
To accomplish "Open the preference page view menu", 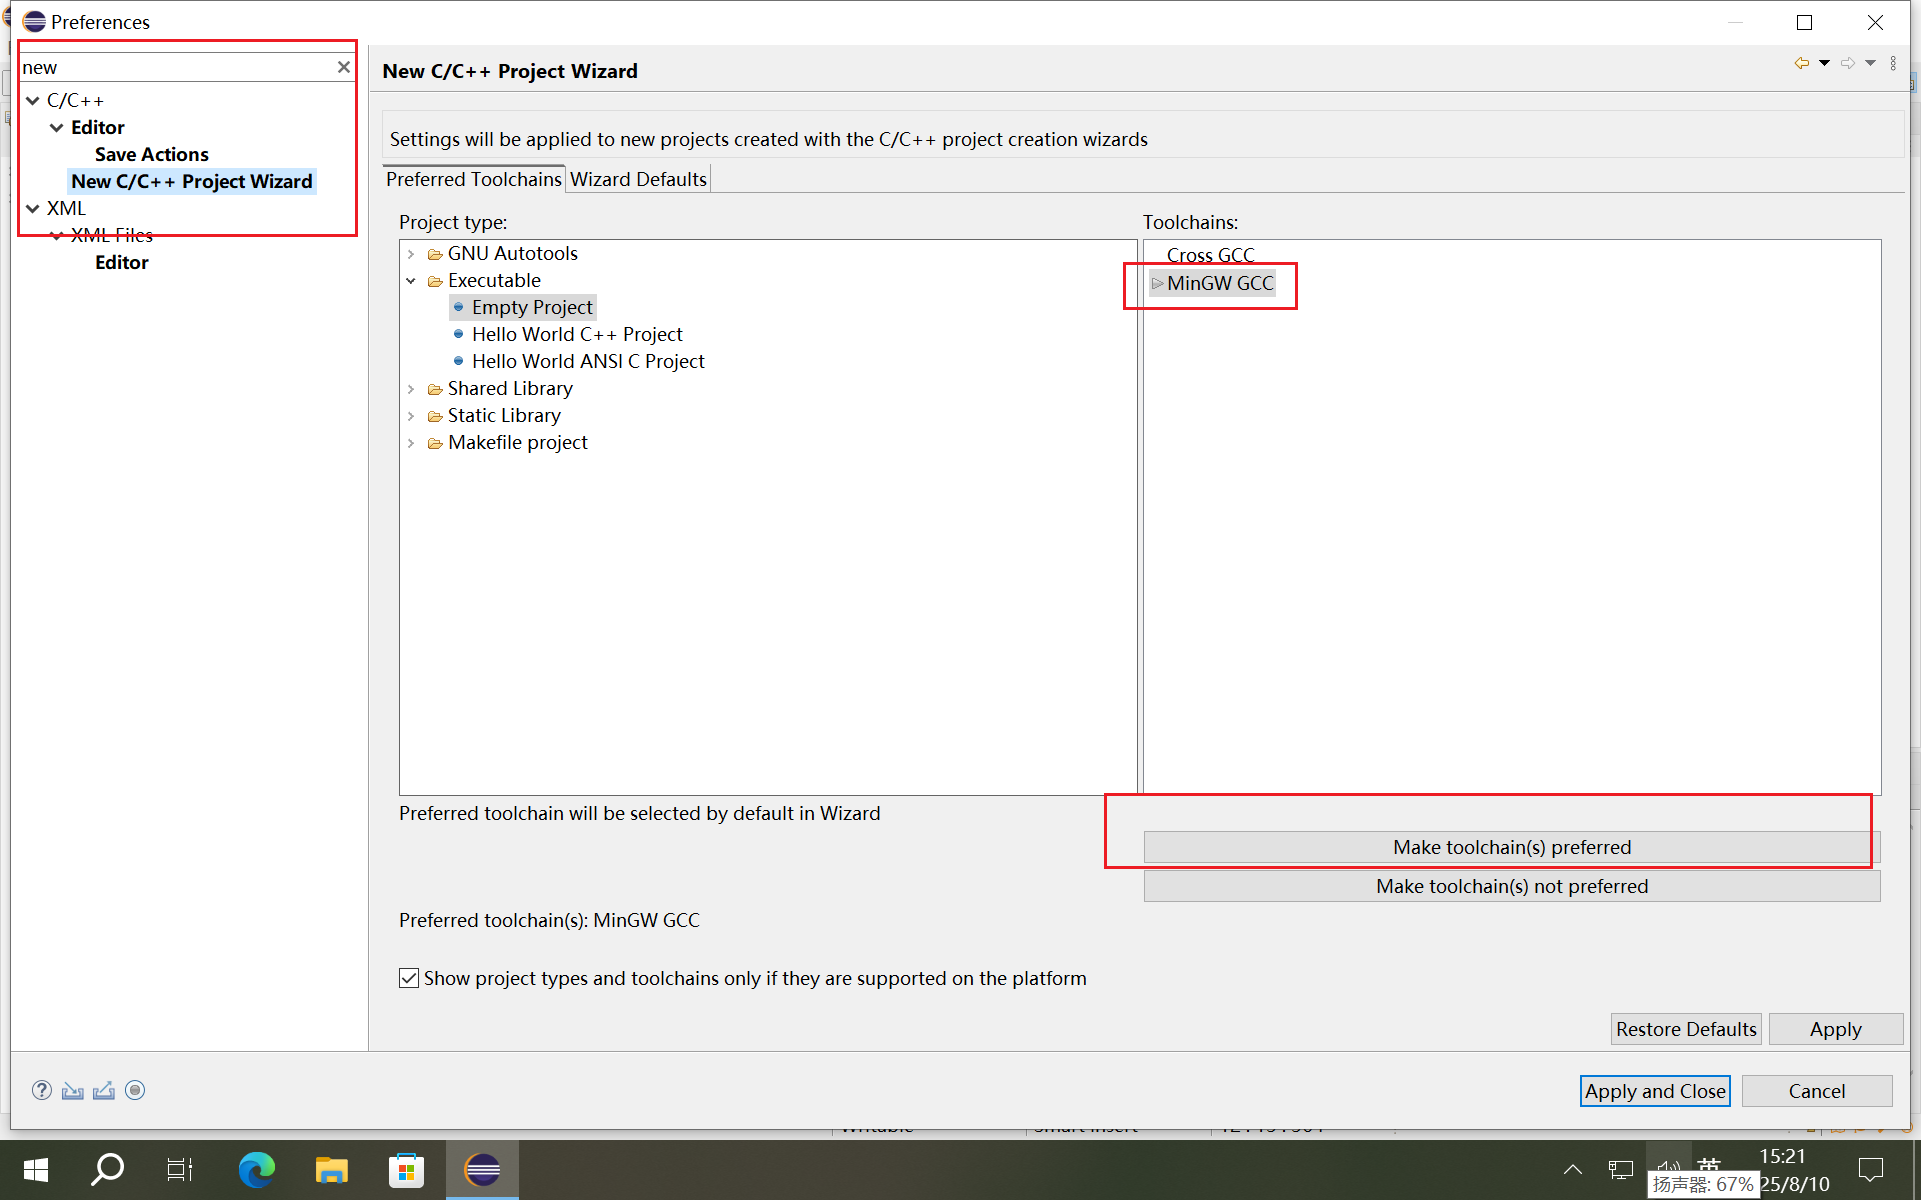I will click(1893, 63).
